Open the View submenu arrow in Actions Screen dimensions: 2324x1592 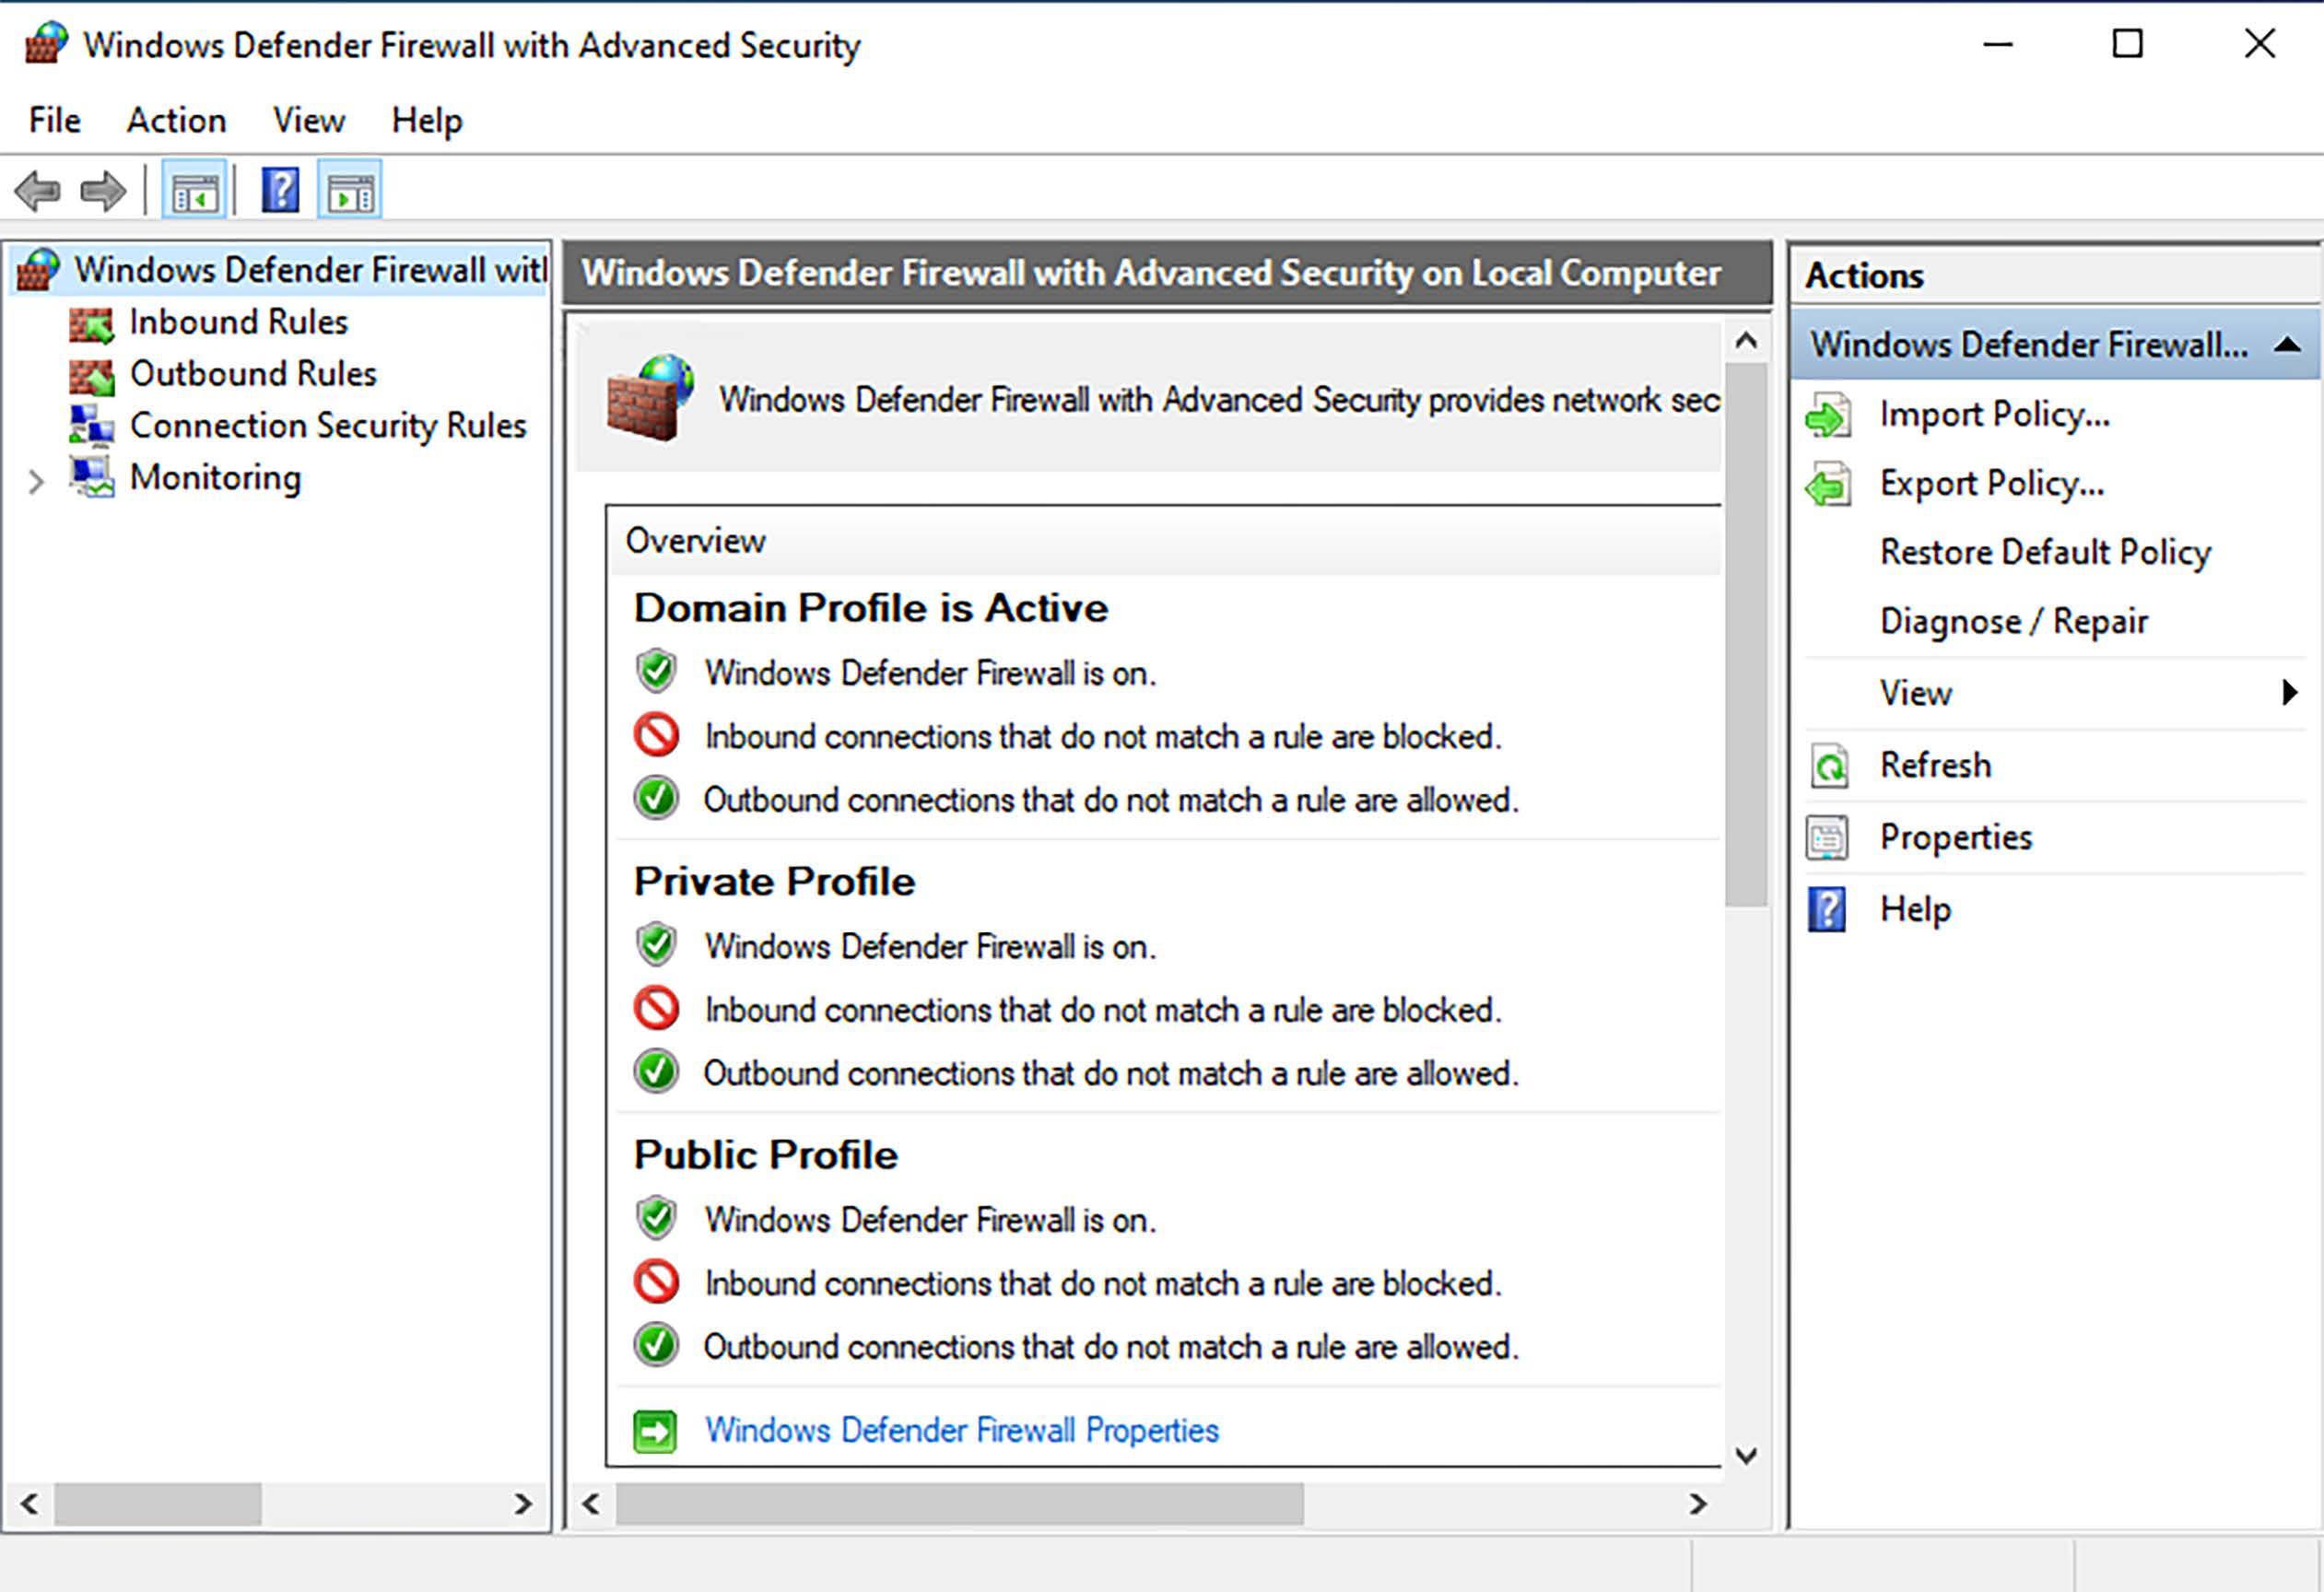[x=2290, y=692]
